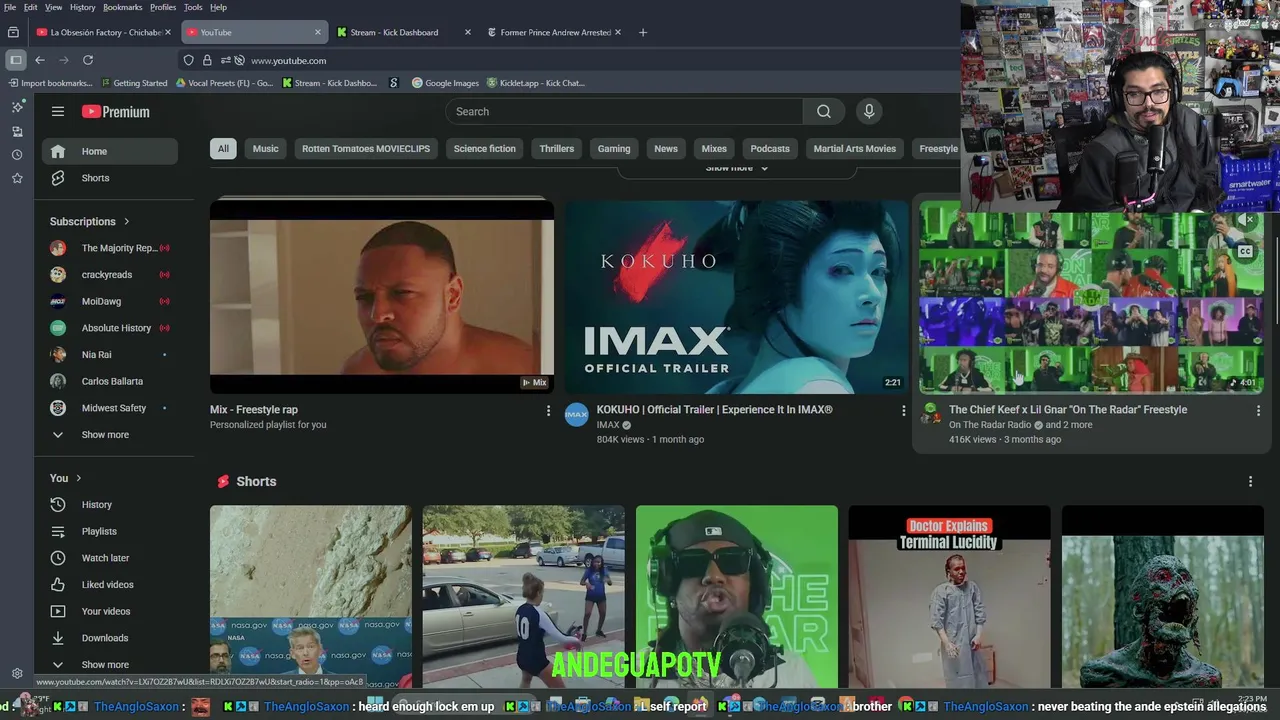
Task: Open the File menu
Action: point(10,7)
